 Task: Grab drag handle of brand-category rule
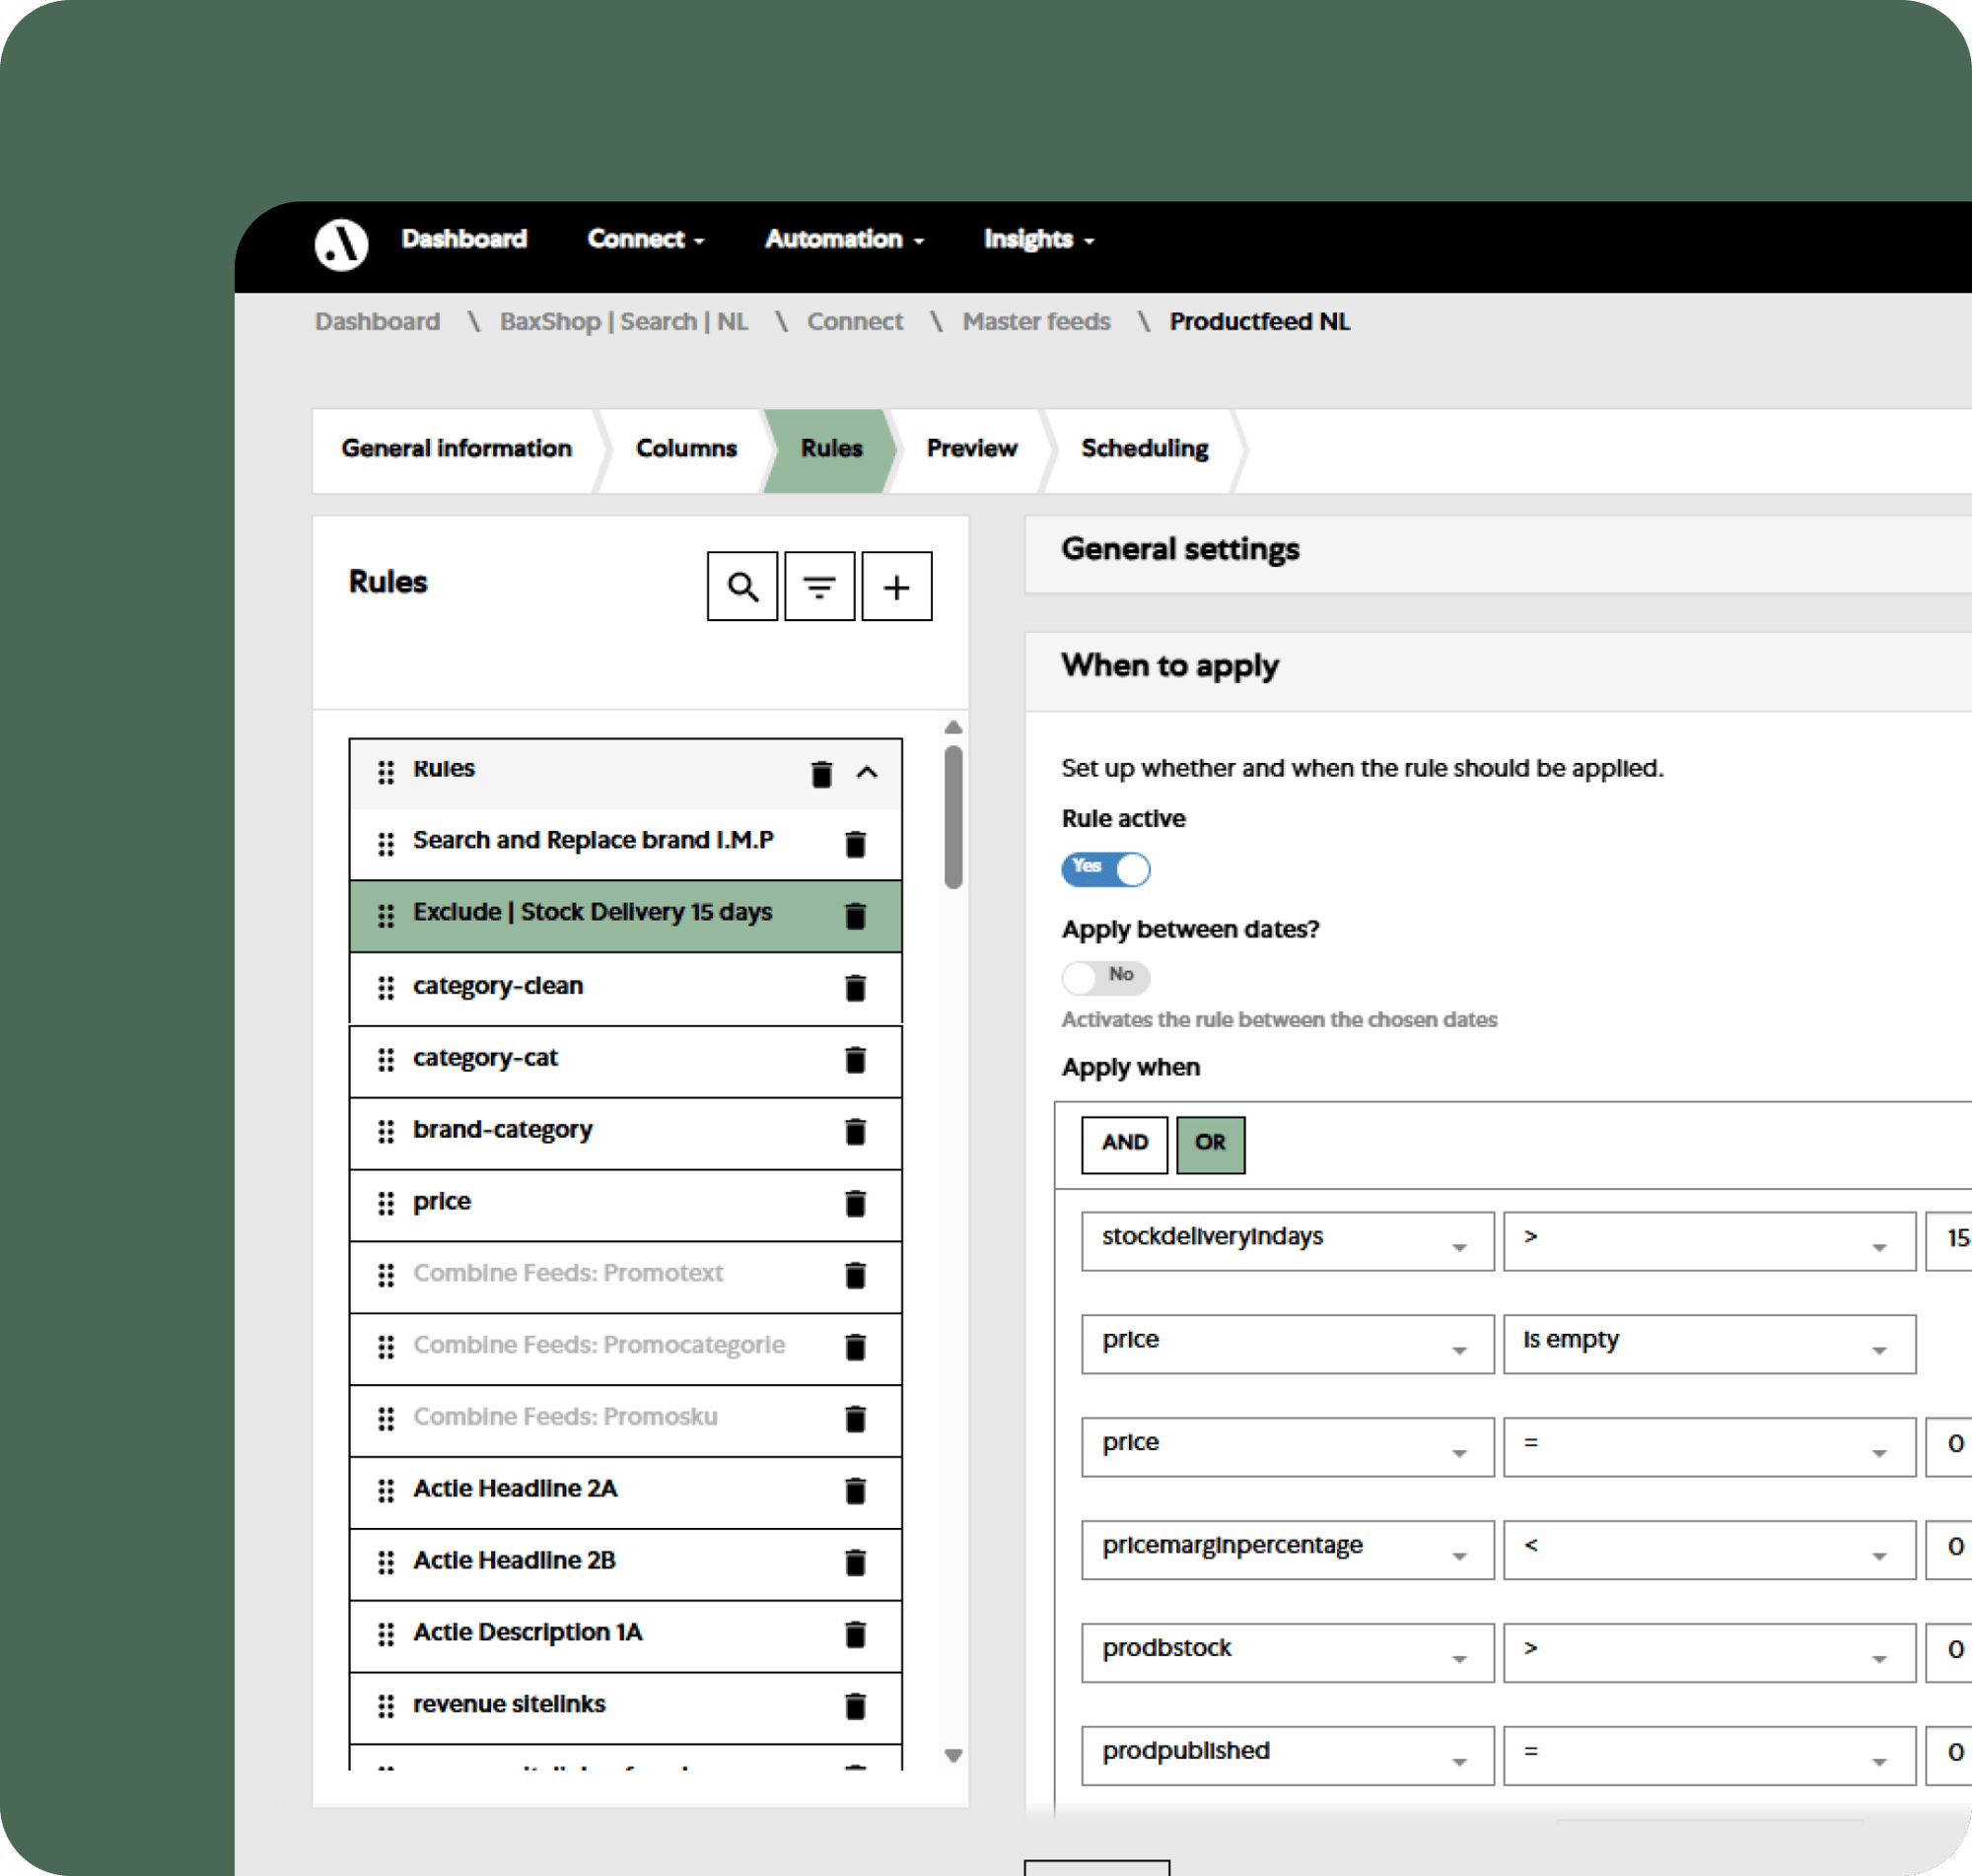click(386, 1132)
